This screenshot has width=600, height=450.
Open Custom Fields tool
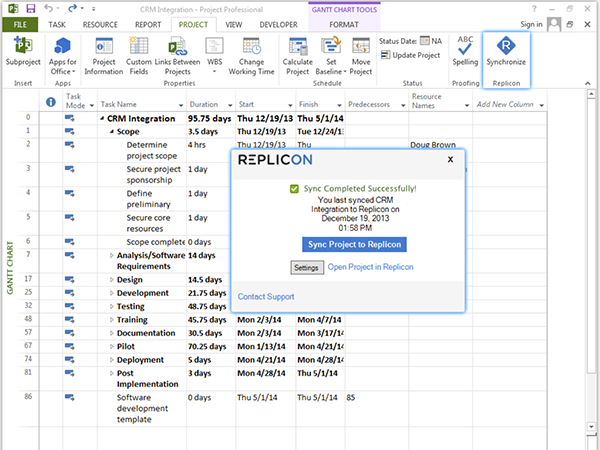pyautogui.click(x=139, y=56)
